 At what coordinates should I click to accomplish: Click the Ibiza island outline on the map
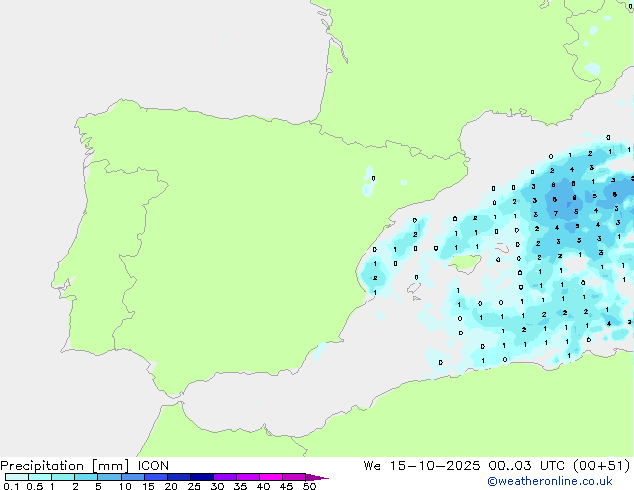coord(414,288)
